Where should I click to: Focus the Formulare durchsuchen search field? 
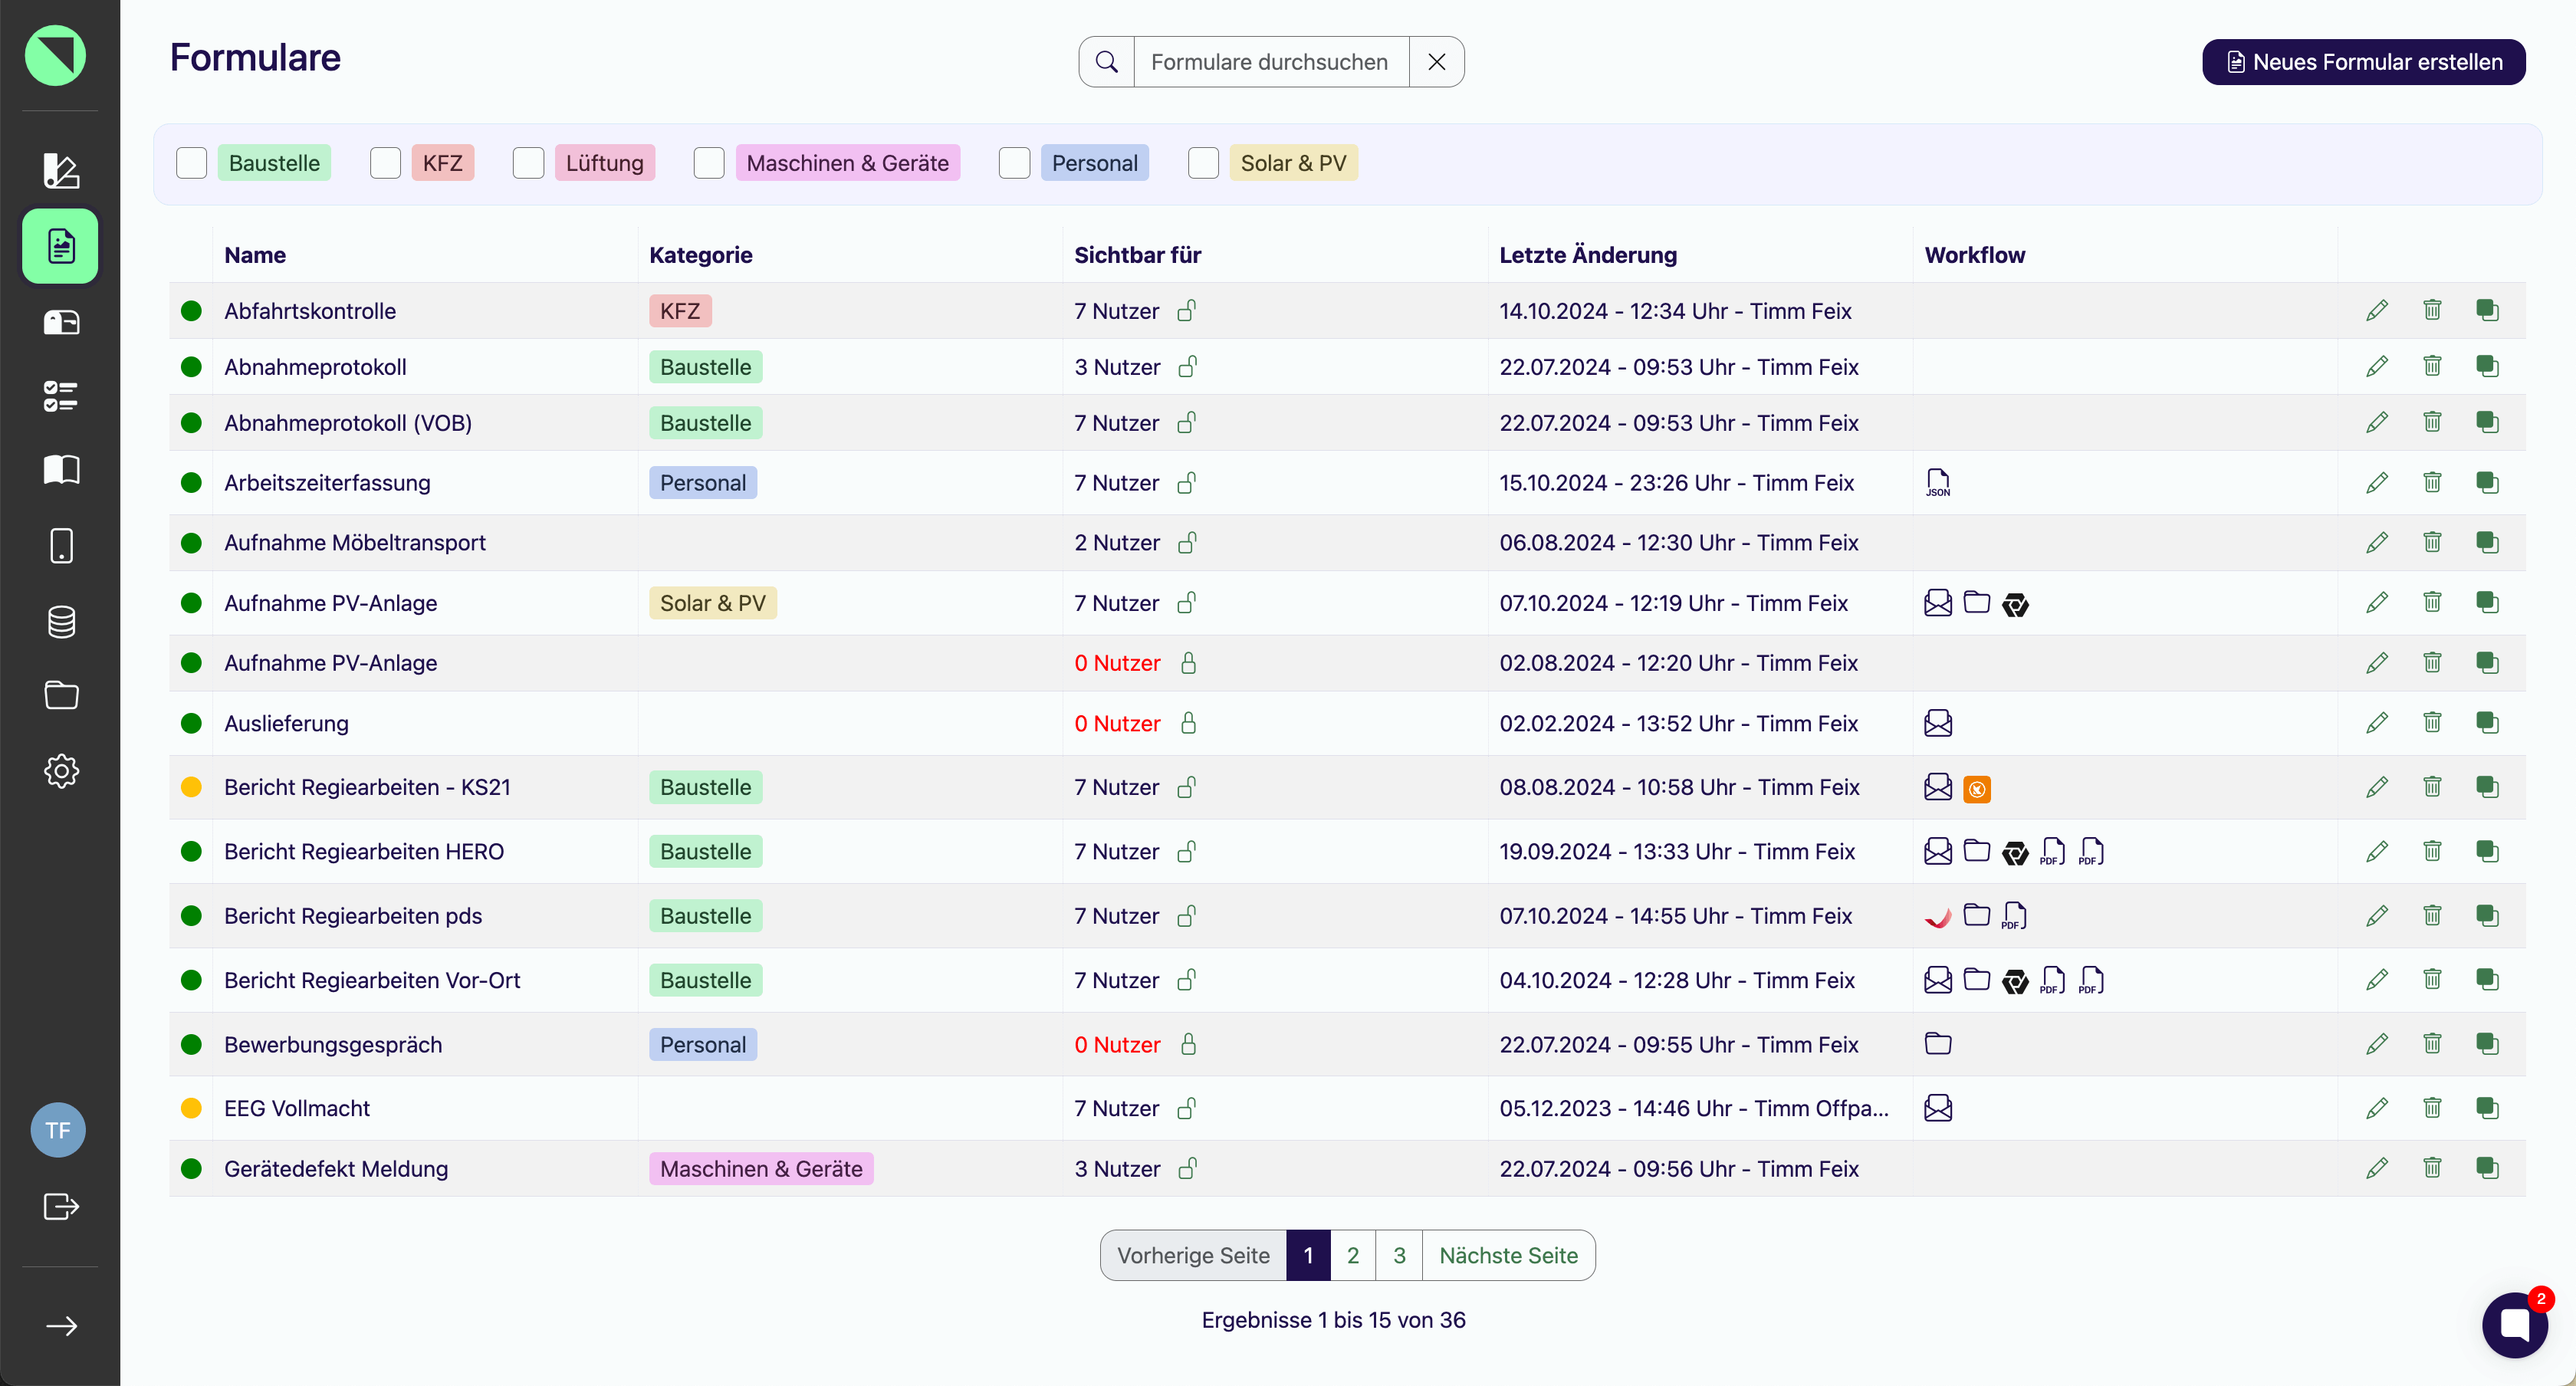[1270, 62]
